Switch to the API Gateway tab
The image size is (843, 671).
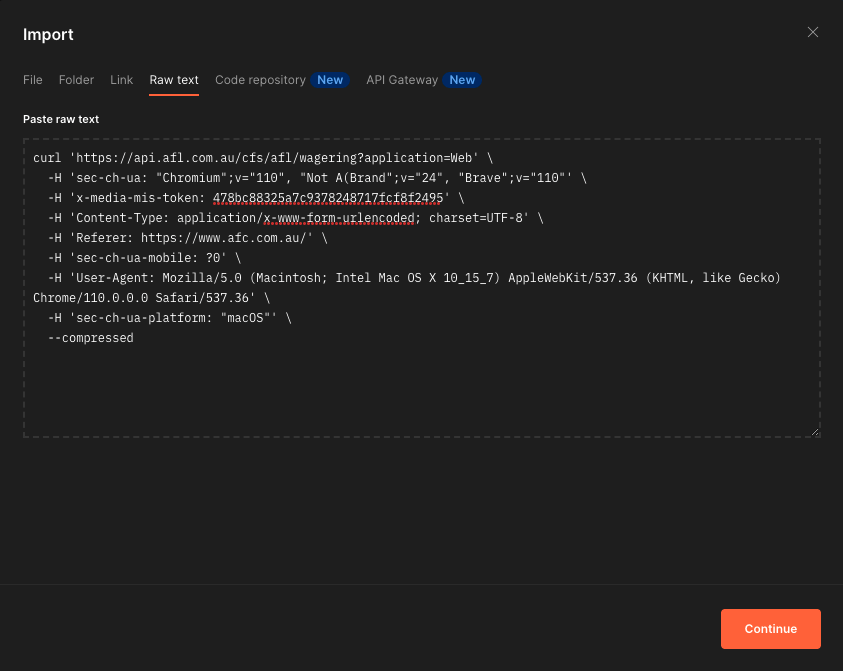[x=424, y=80]
